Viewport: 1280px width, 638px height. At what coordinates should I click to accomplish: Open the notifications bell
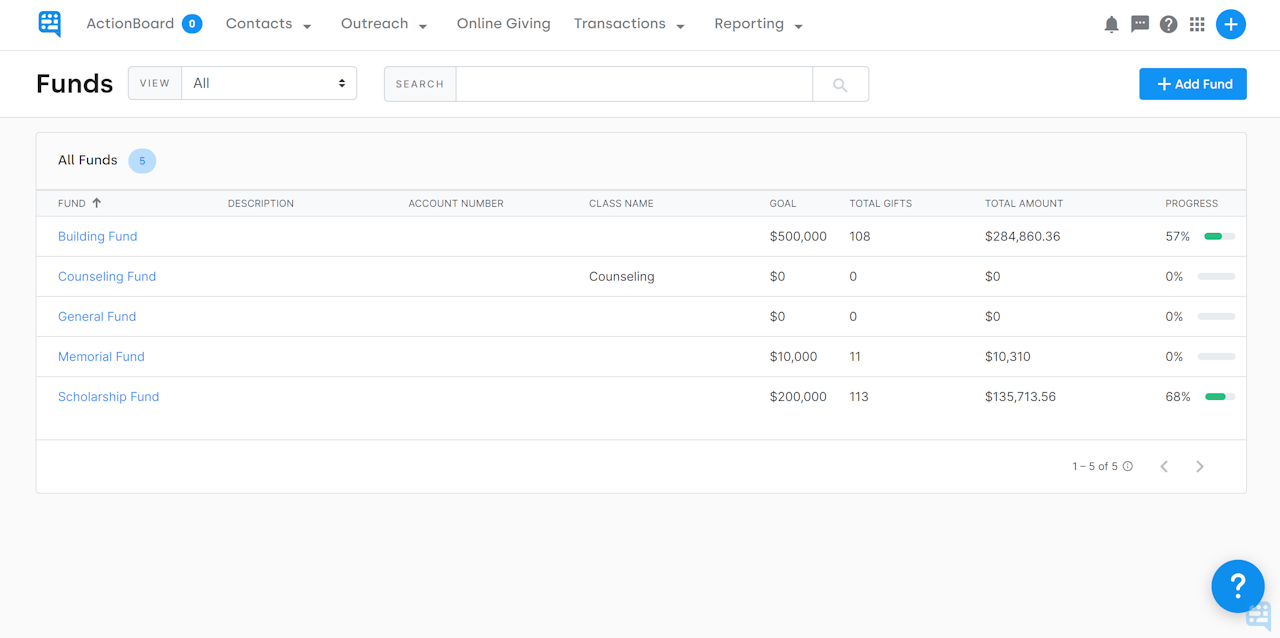tap(1111, 25)
